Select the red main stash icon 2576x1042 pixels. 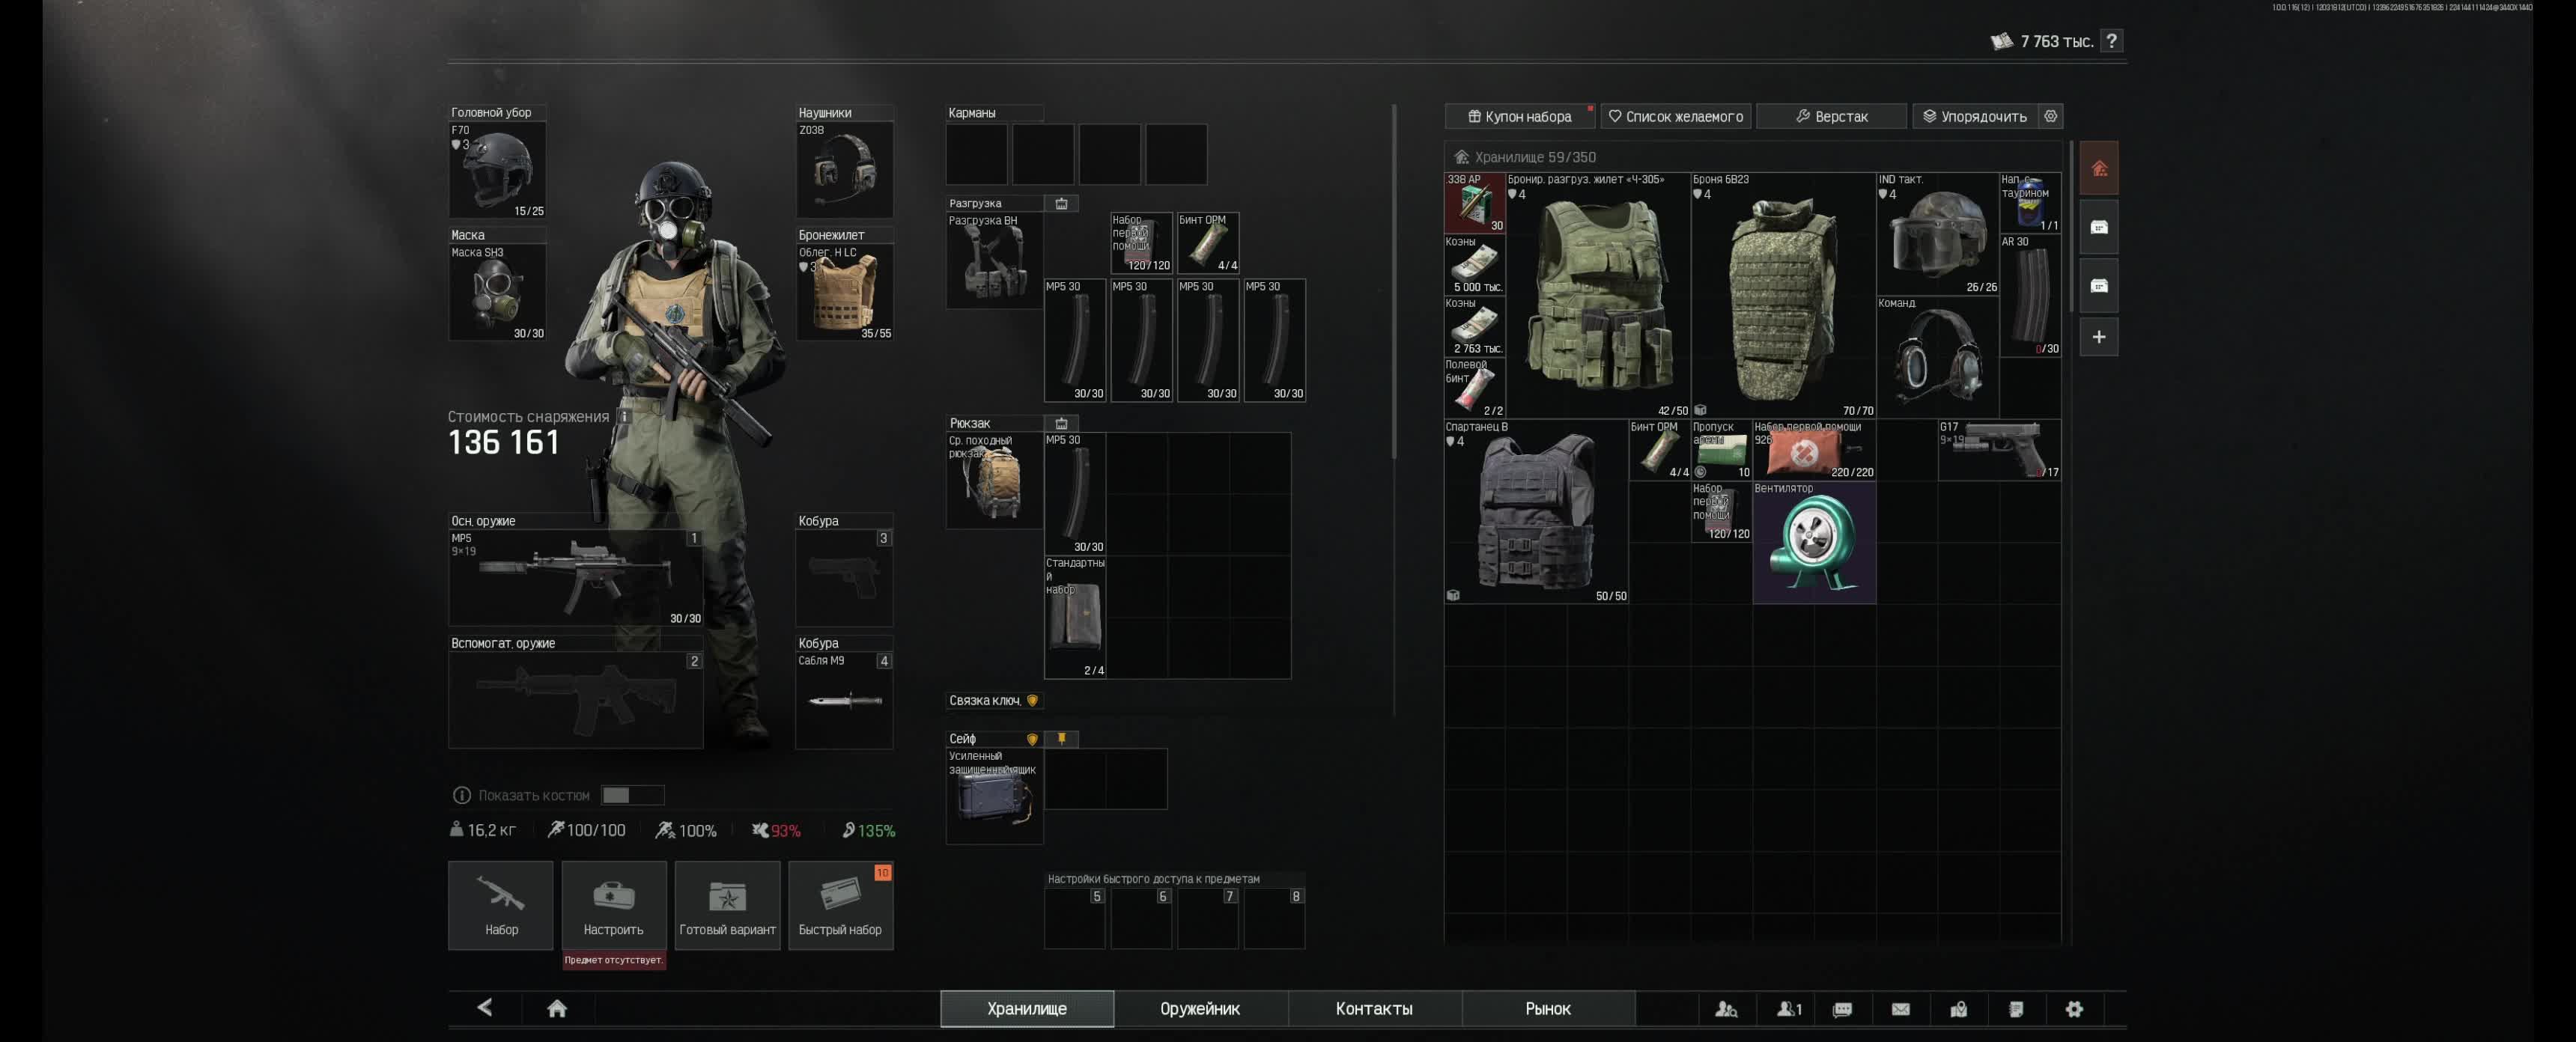(x=2099, y=168)
